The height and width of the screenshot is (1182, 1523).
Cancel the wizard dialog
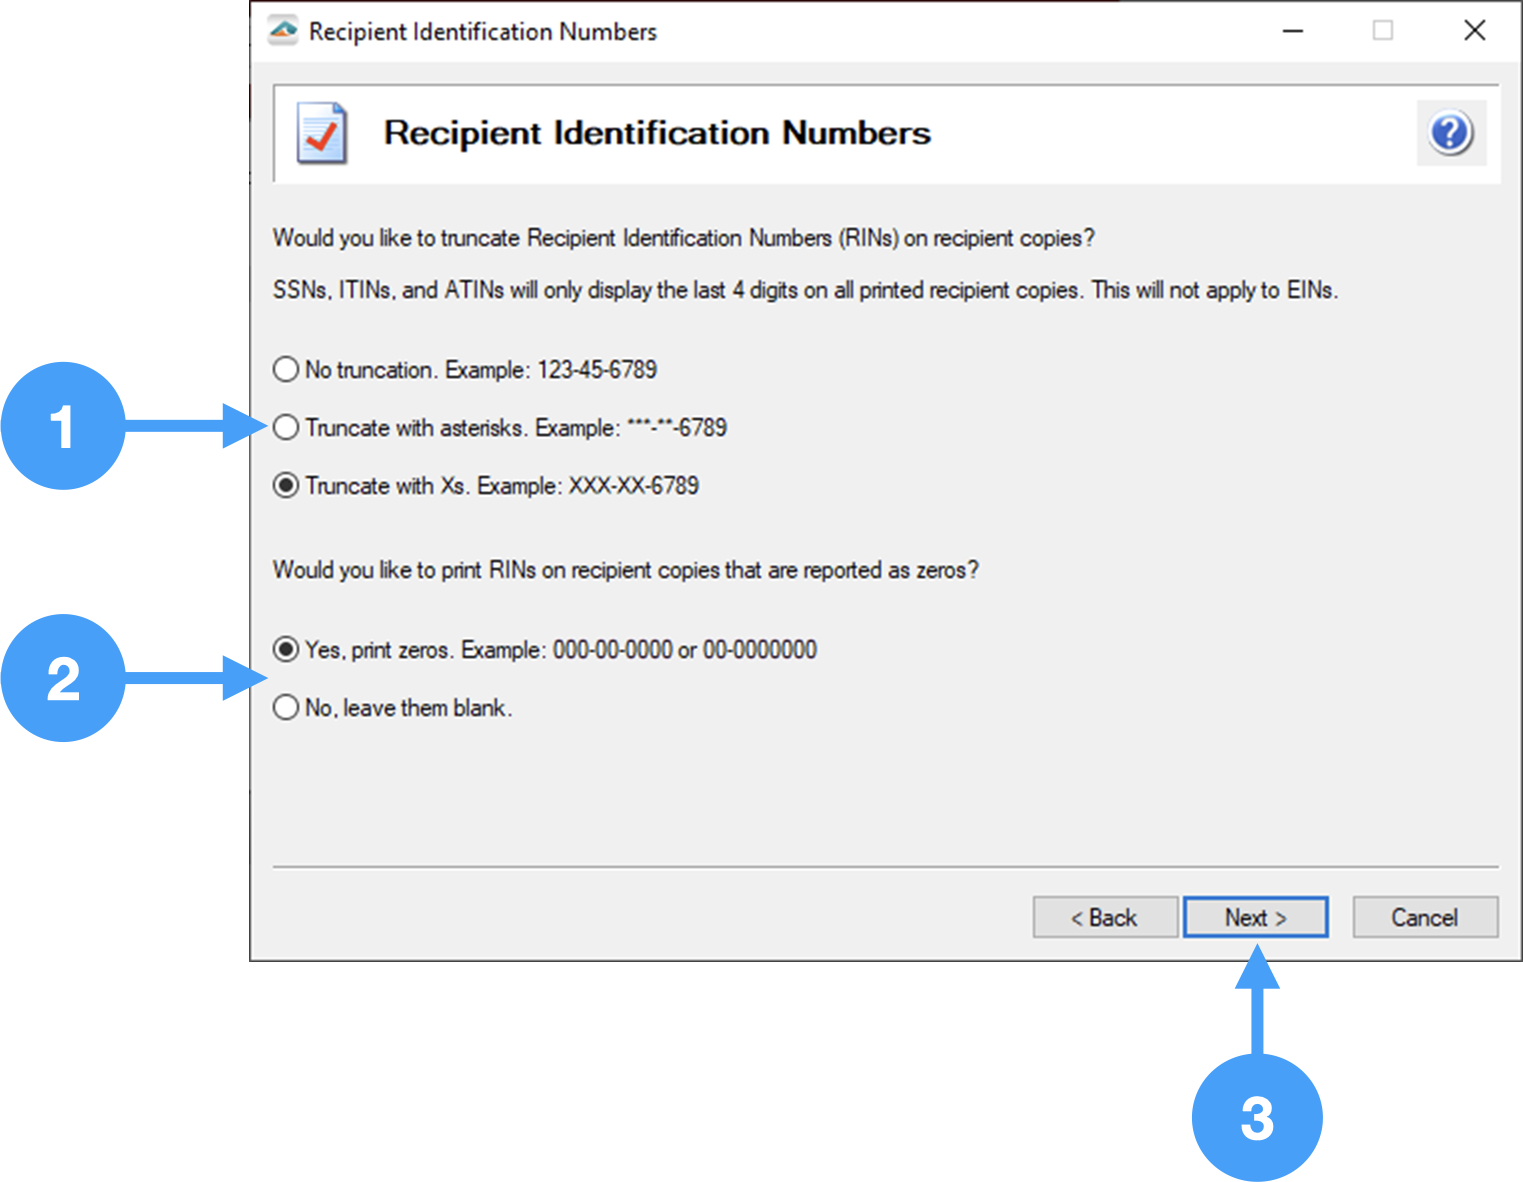coord(1424,917)
